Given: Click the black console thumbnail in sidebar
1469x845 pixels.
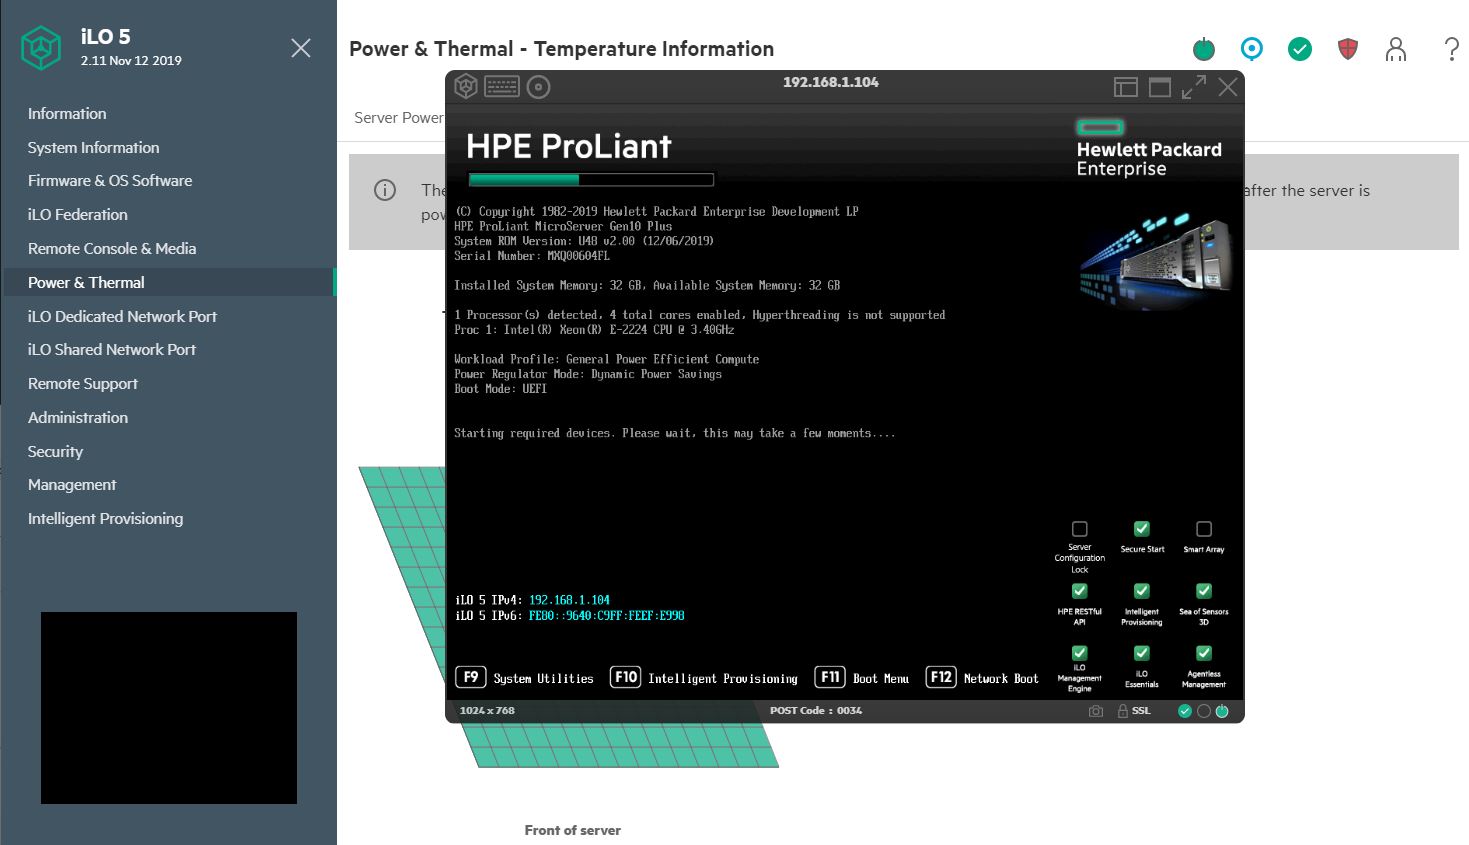Looking at the screenshot, I should 169,708.
